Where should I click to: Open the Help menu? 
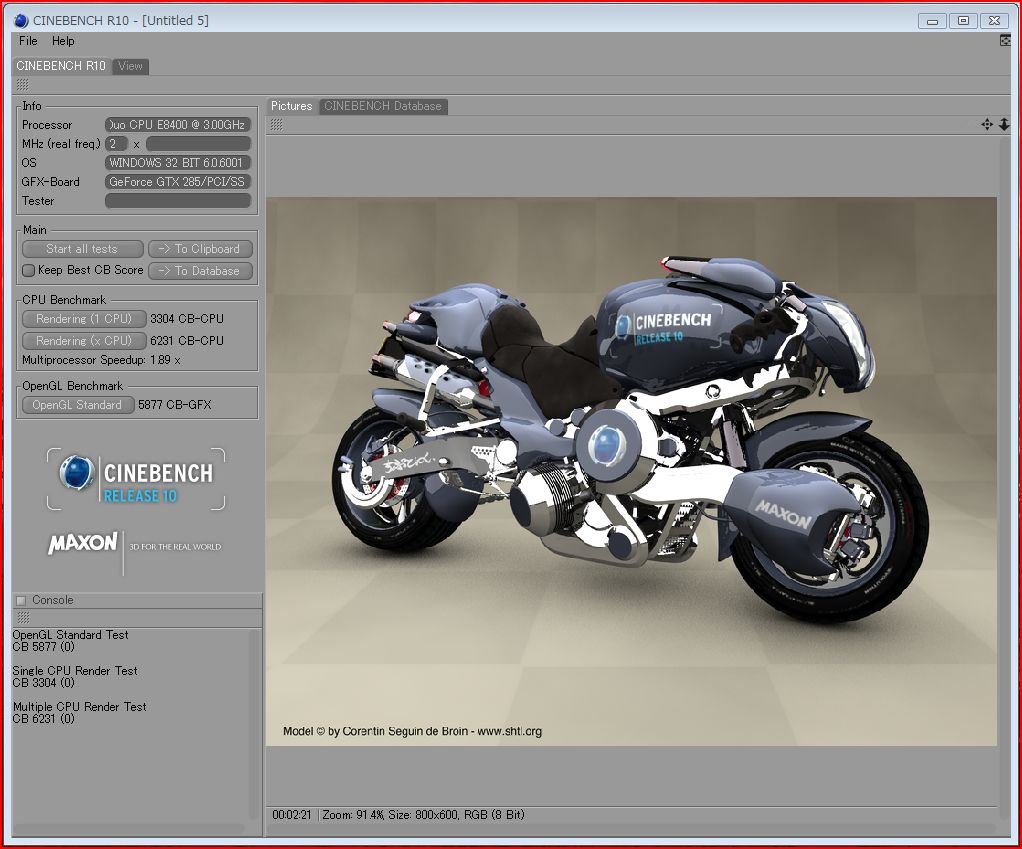coord(63,41)
